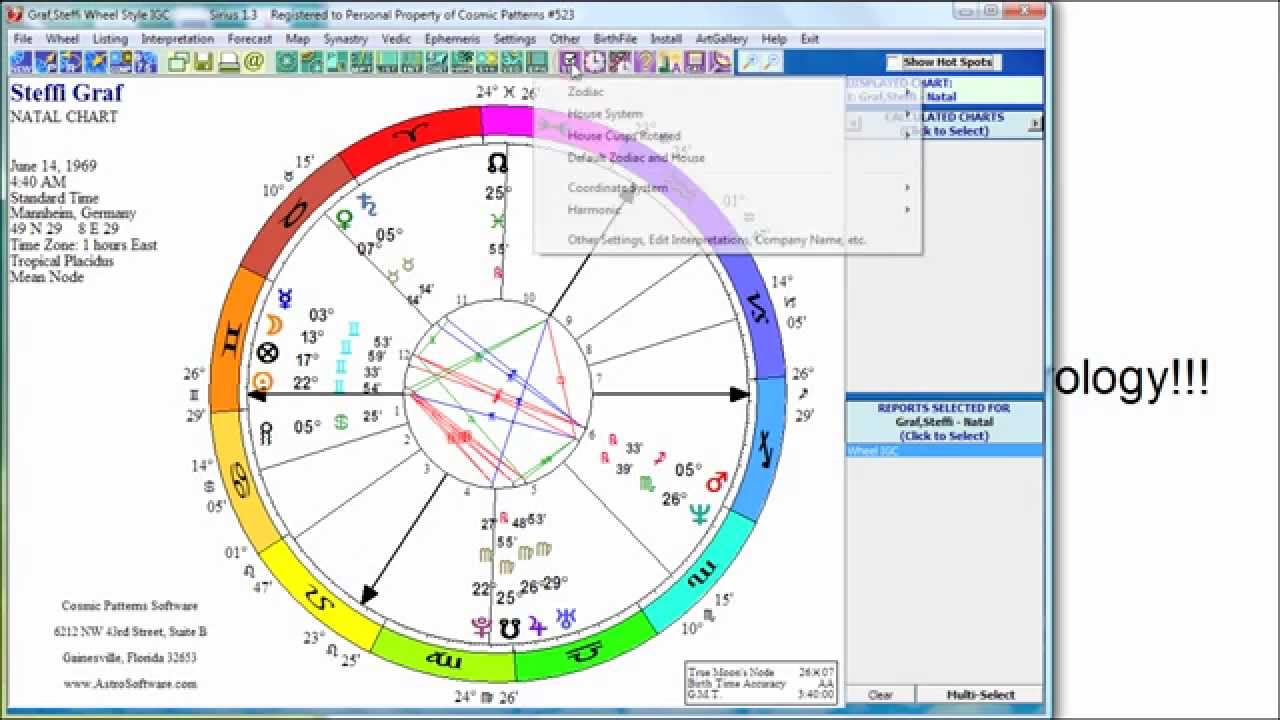Open the Forecast menu
This screenshot has height=720, width=1280.
coord(250,39)
